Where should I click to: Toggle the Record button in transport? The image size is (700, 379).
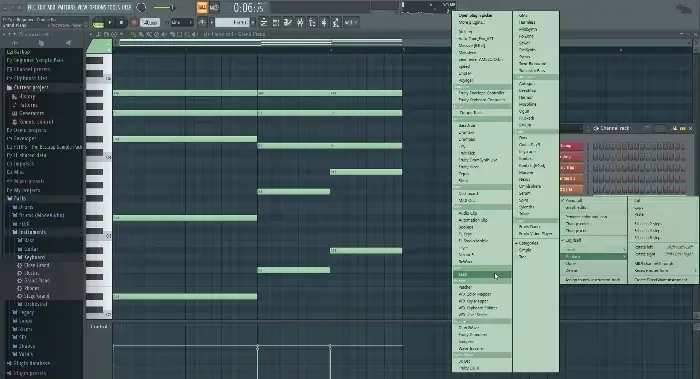pyautogui.click(x=133, y=22)
